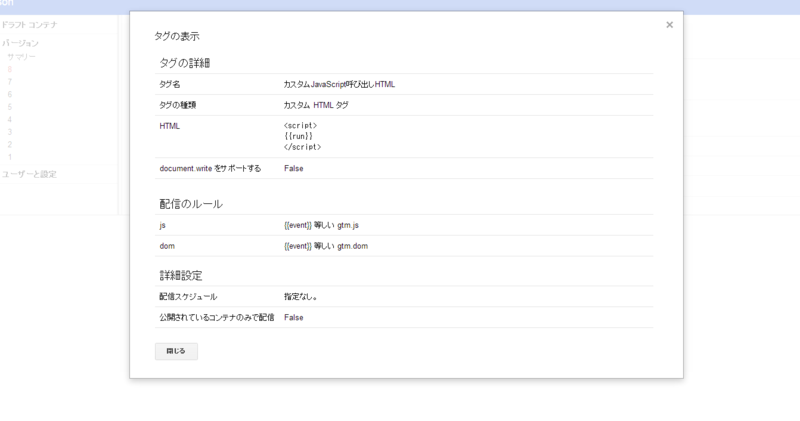Click the 閉じる button
Image resolution: width=800 pixels, height=421 pixels.
coord(176,351)
